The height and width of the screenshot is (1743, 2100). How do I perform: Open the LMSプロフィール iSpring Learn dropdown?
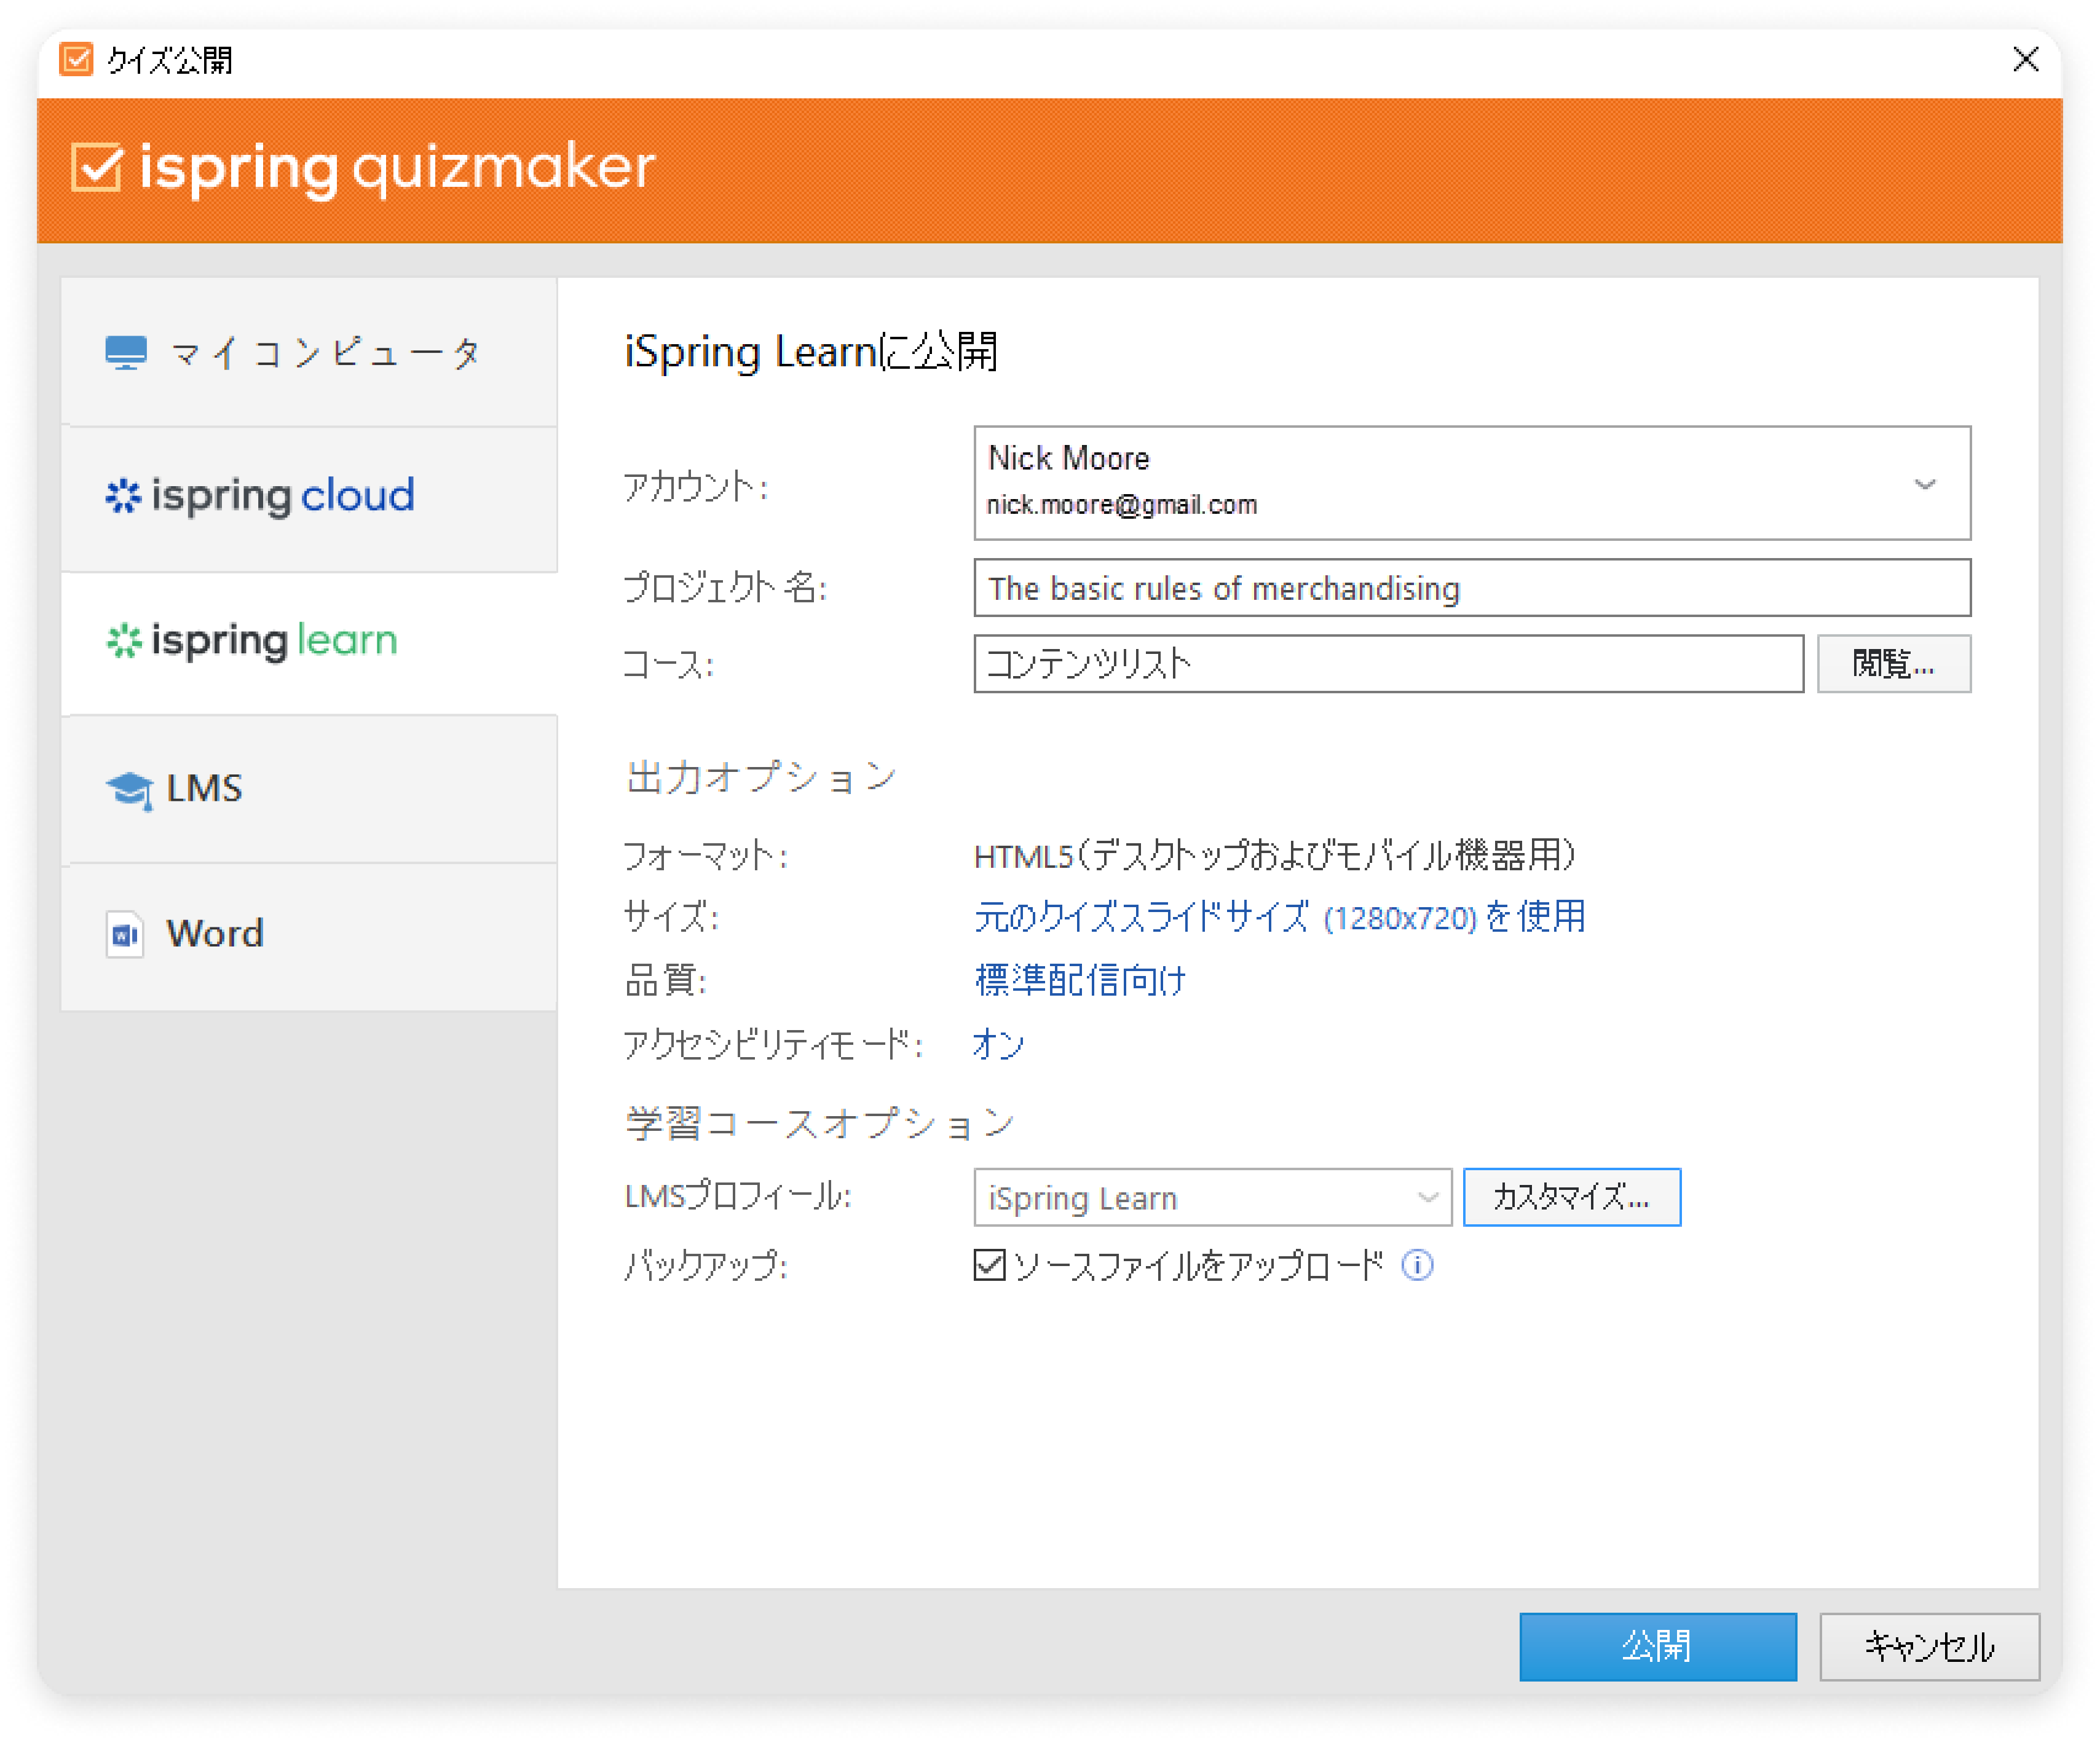click(1212, 1197)
